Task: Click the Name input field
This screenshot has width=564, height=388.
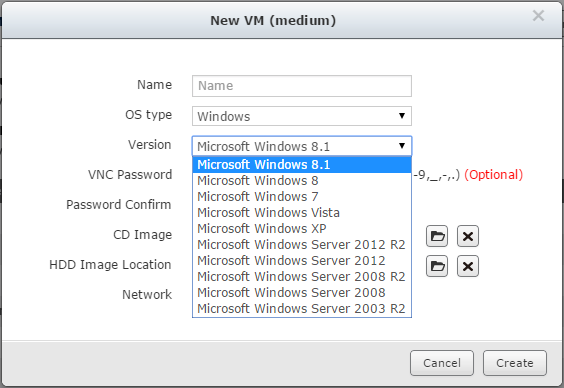Action: click(302, 86)
